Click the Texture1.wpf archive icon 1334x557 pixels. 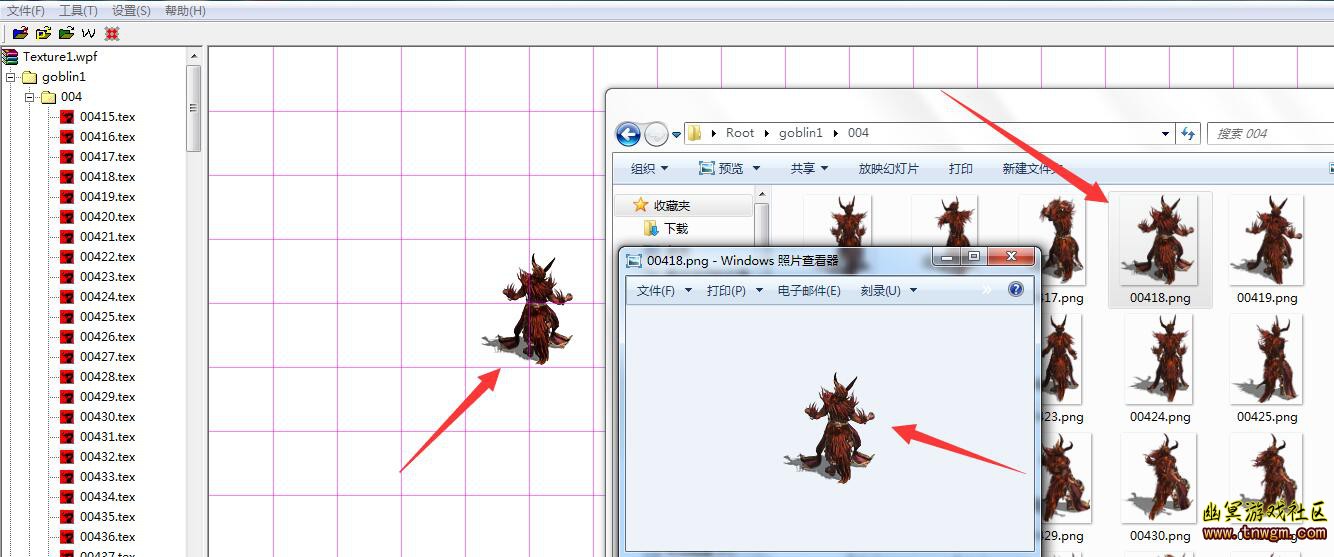[x=10, y=57]
